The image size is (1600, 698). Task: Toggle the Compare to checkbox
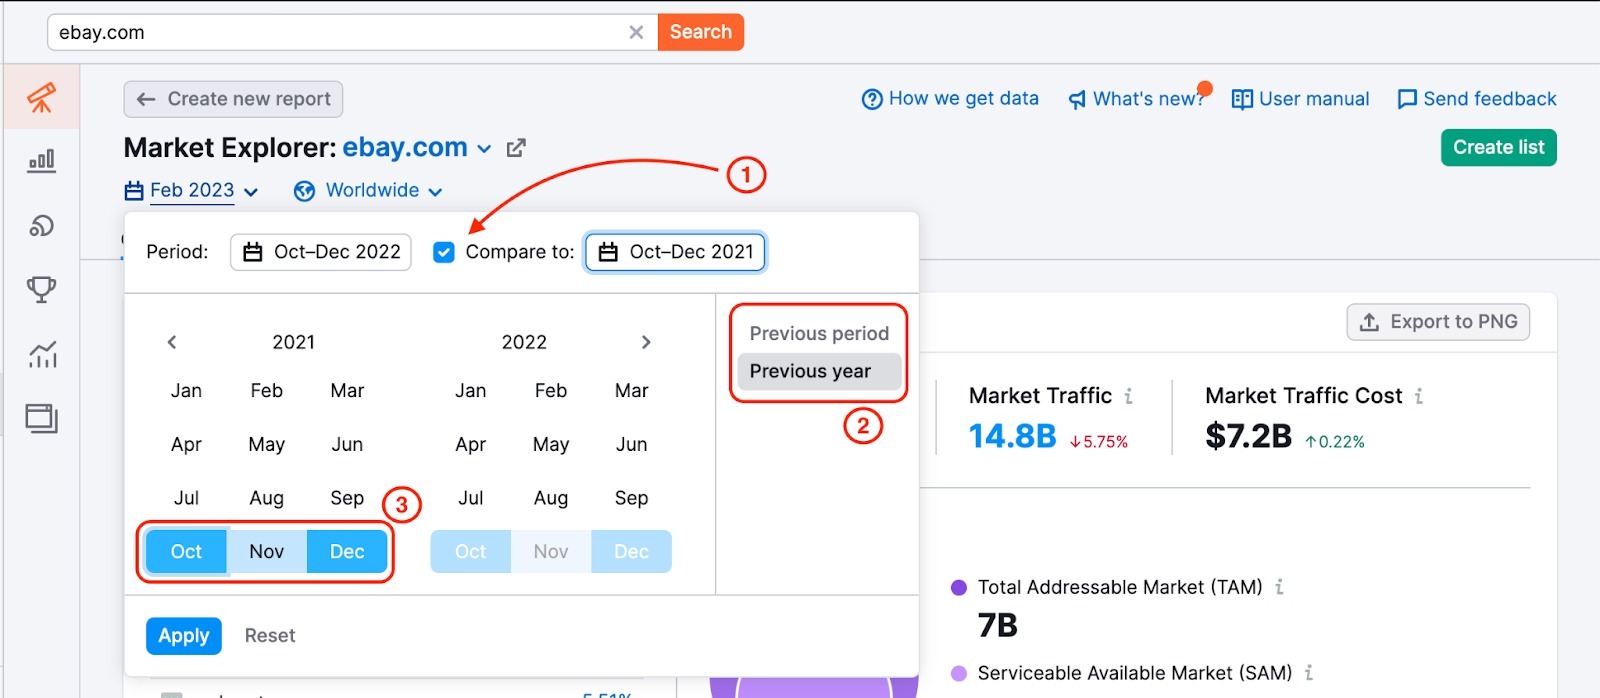point(444,252)
